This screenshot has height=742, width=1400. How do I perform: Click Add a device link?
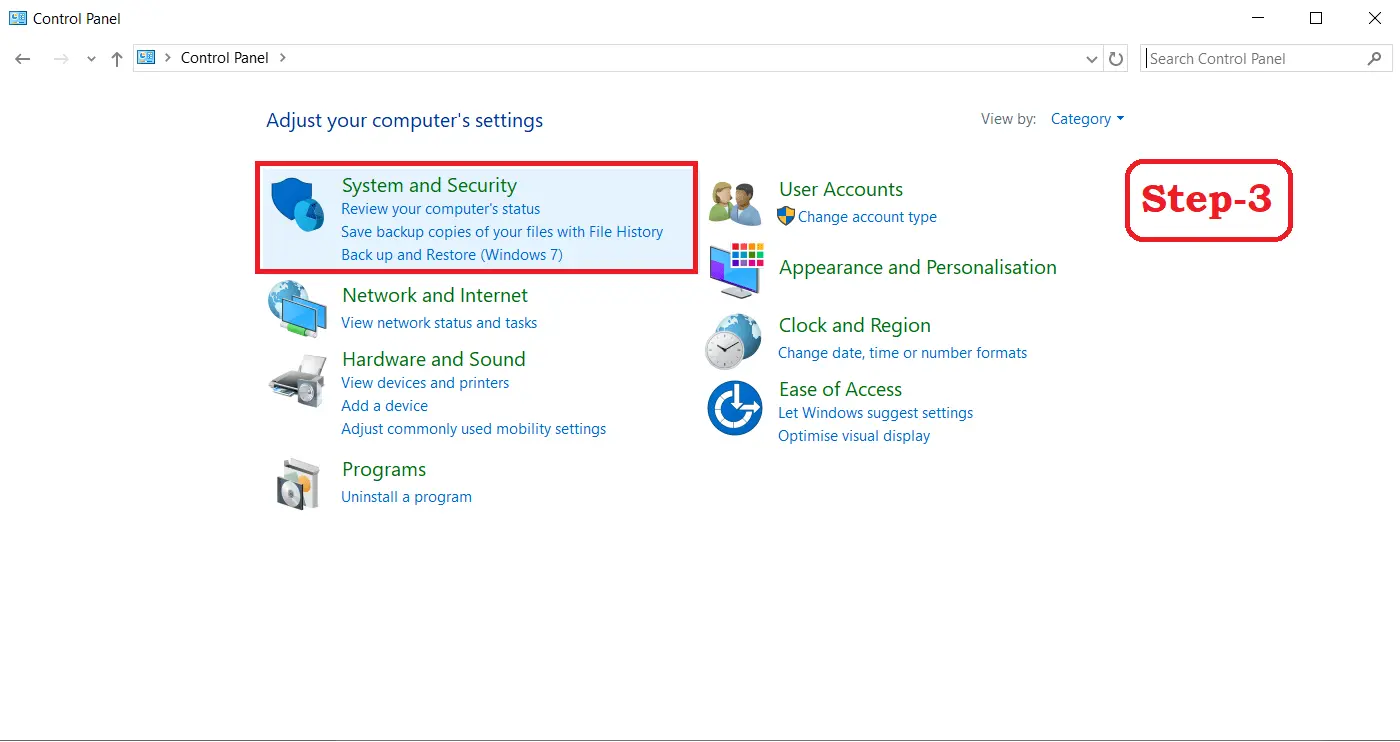pyautogui.click(x=384, y=406)
